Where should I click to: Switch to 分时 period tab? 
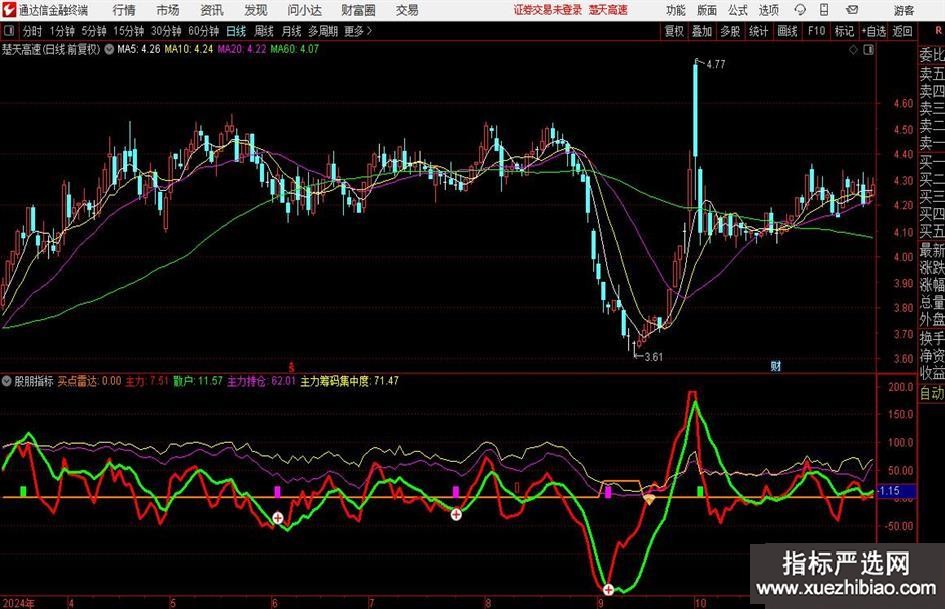pyautogui.click(x=32, y=31)
